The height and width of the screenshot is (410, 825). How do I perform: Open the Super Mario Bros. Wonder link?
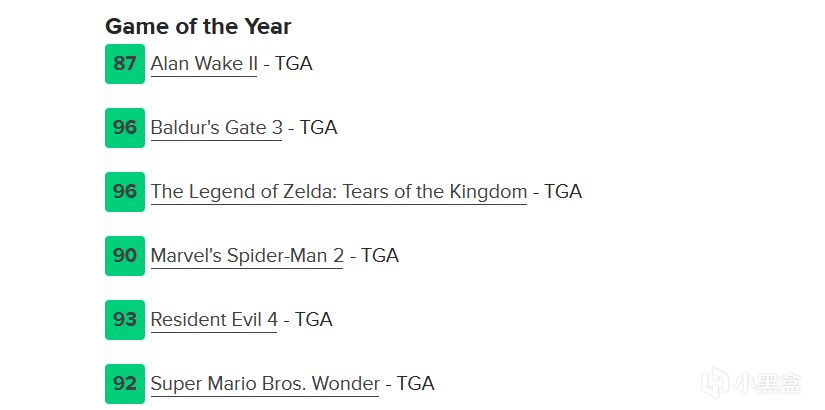(265, 384)
